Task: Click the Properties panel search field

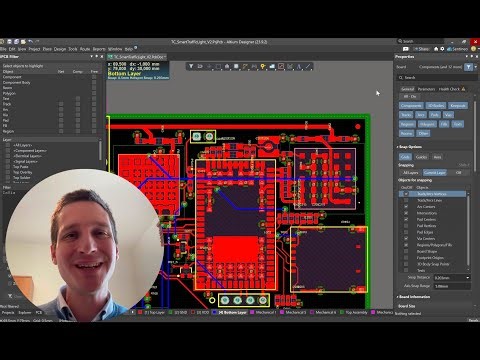Action: 438,78
